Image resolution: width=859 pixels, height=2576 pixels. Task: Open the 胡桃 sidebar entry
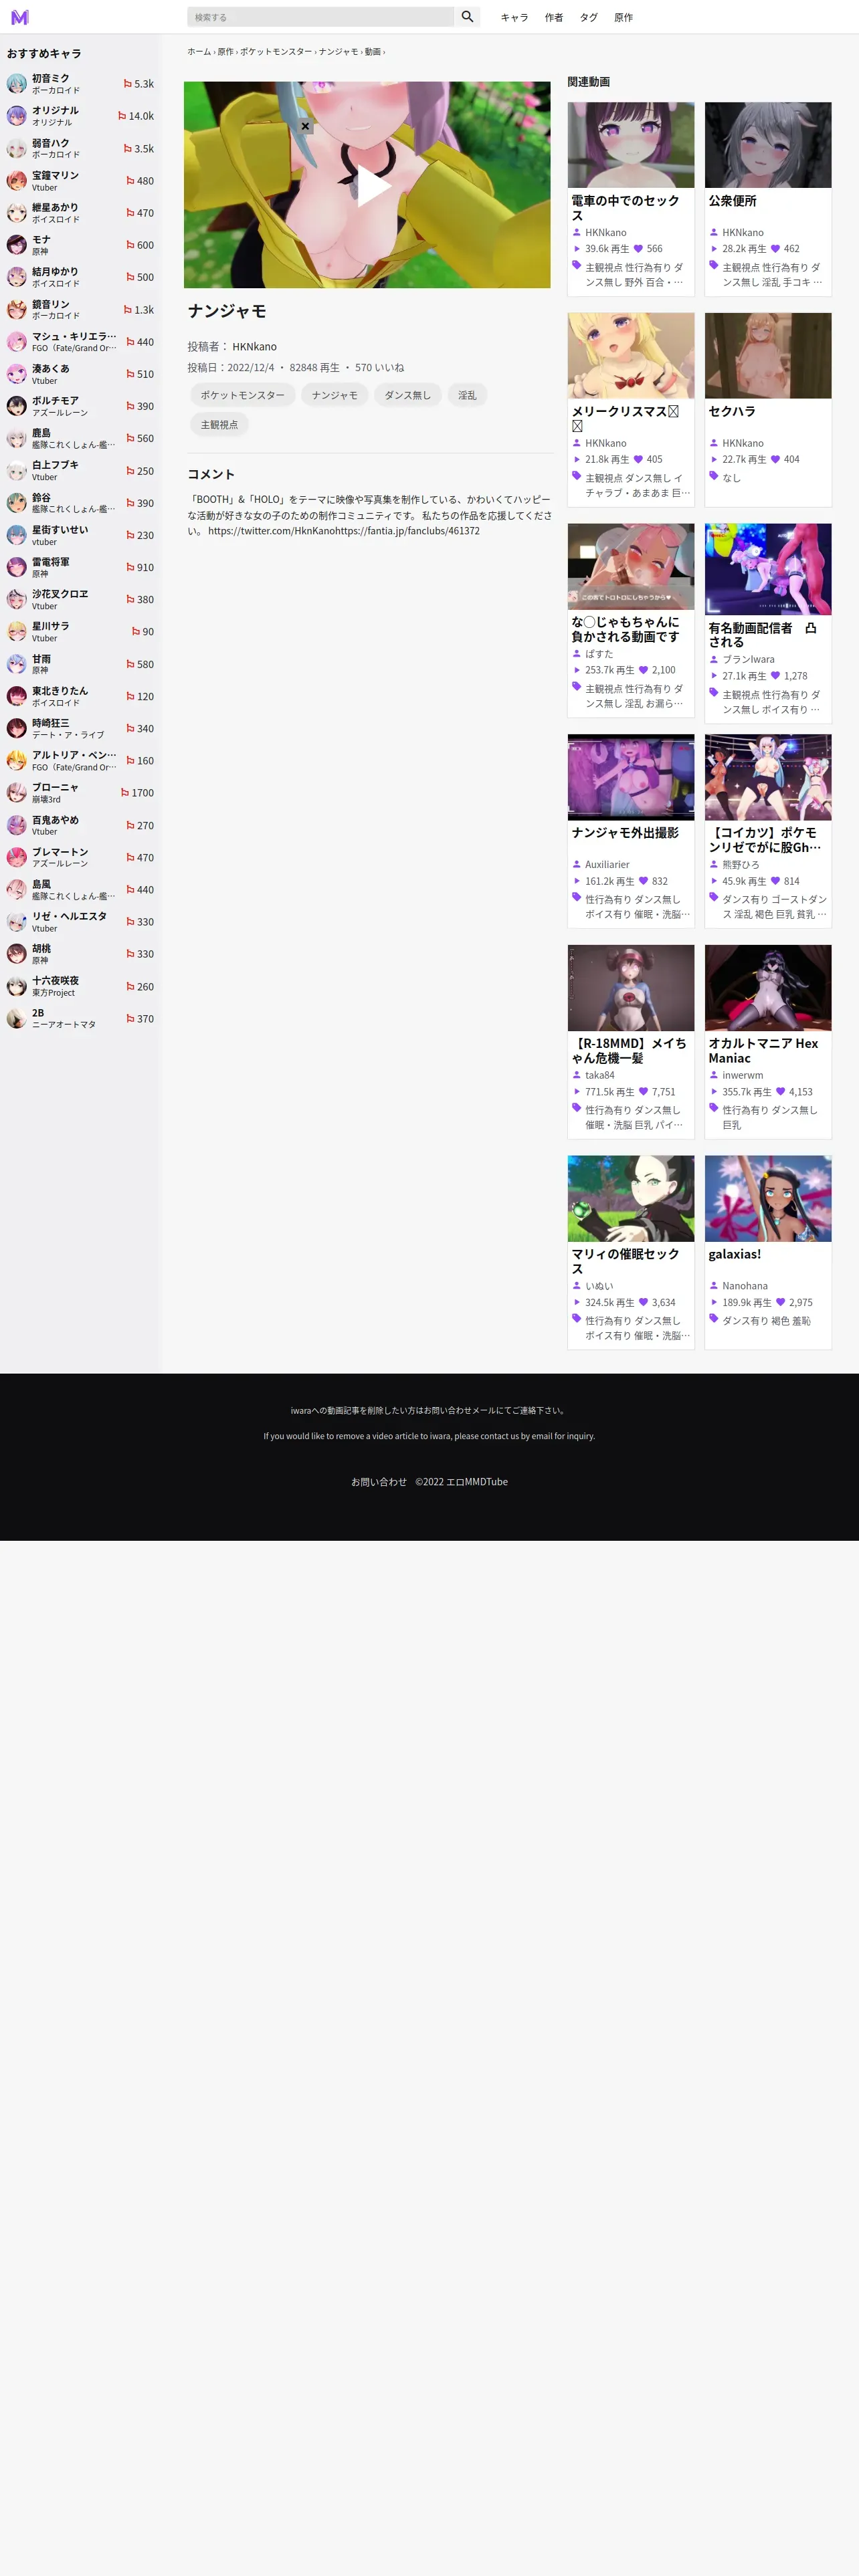(x=80, y=954)
